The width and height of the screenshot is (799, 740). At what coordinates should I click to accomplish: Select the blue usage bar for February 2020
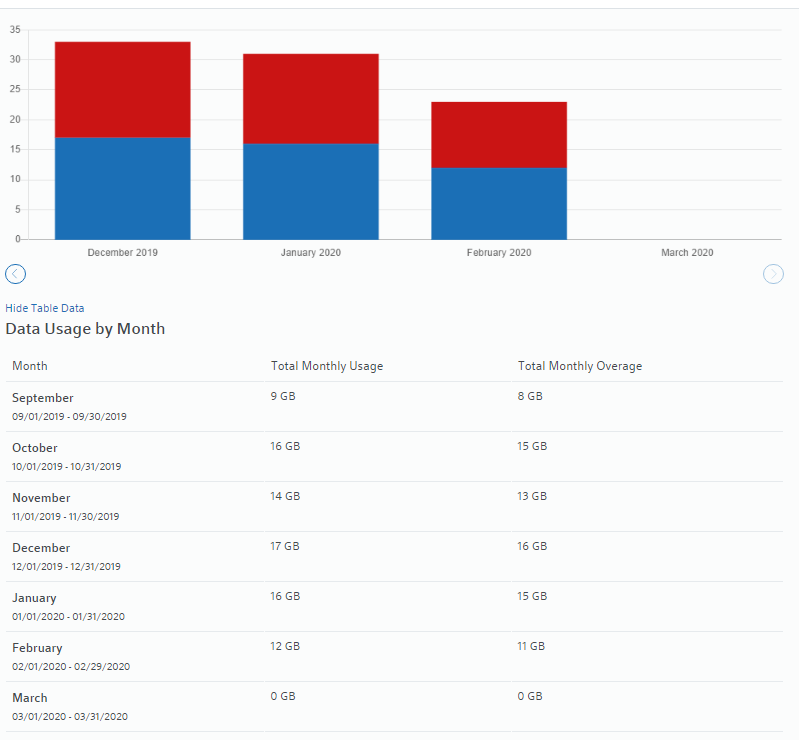499,203
